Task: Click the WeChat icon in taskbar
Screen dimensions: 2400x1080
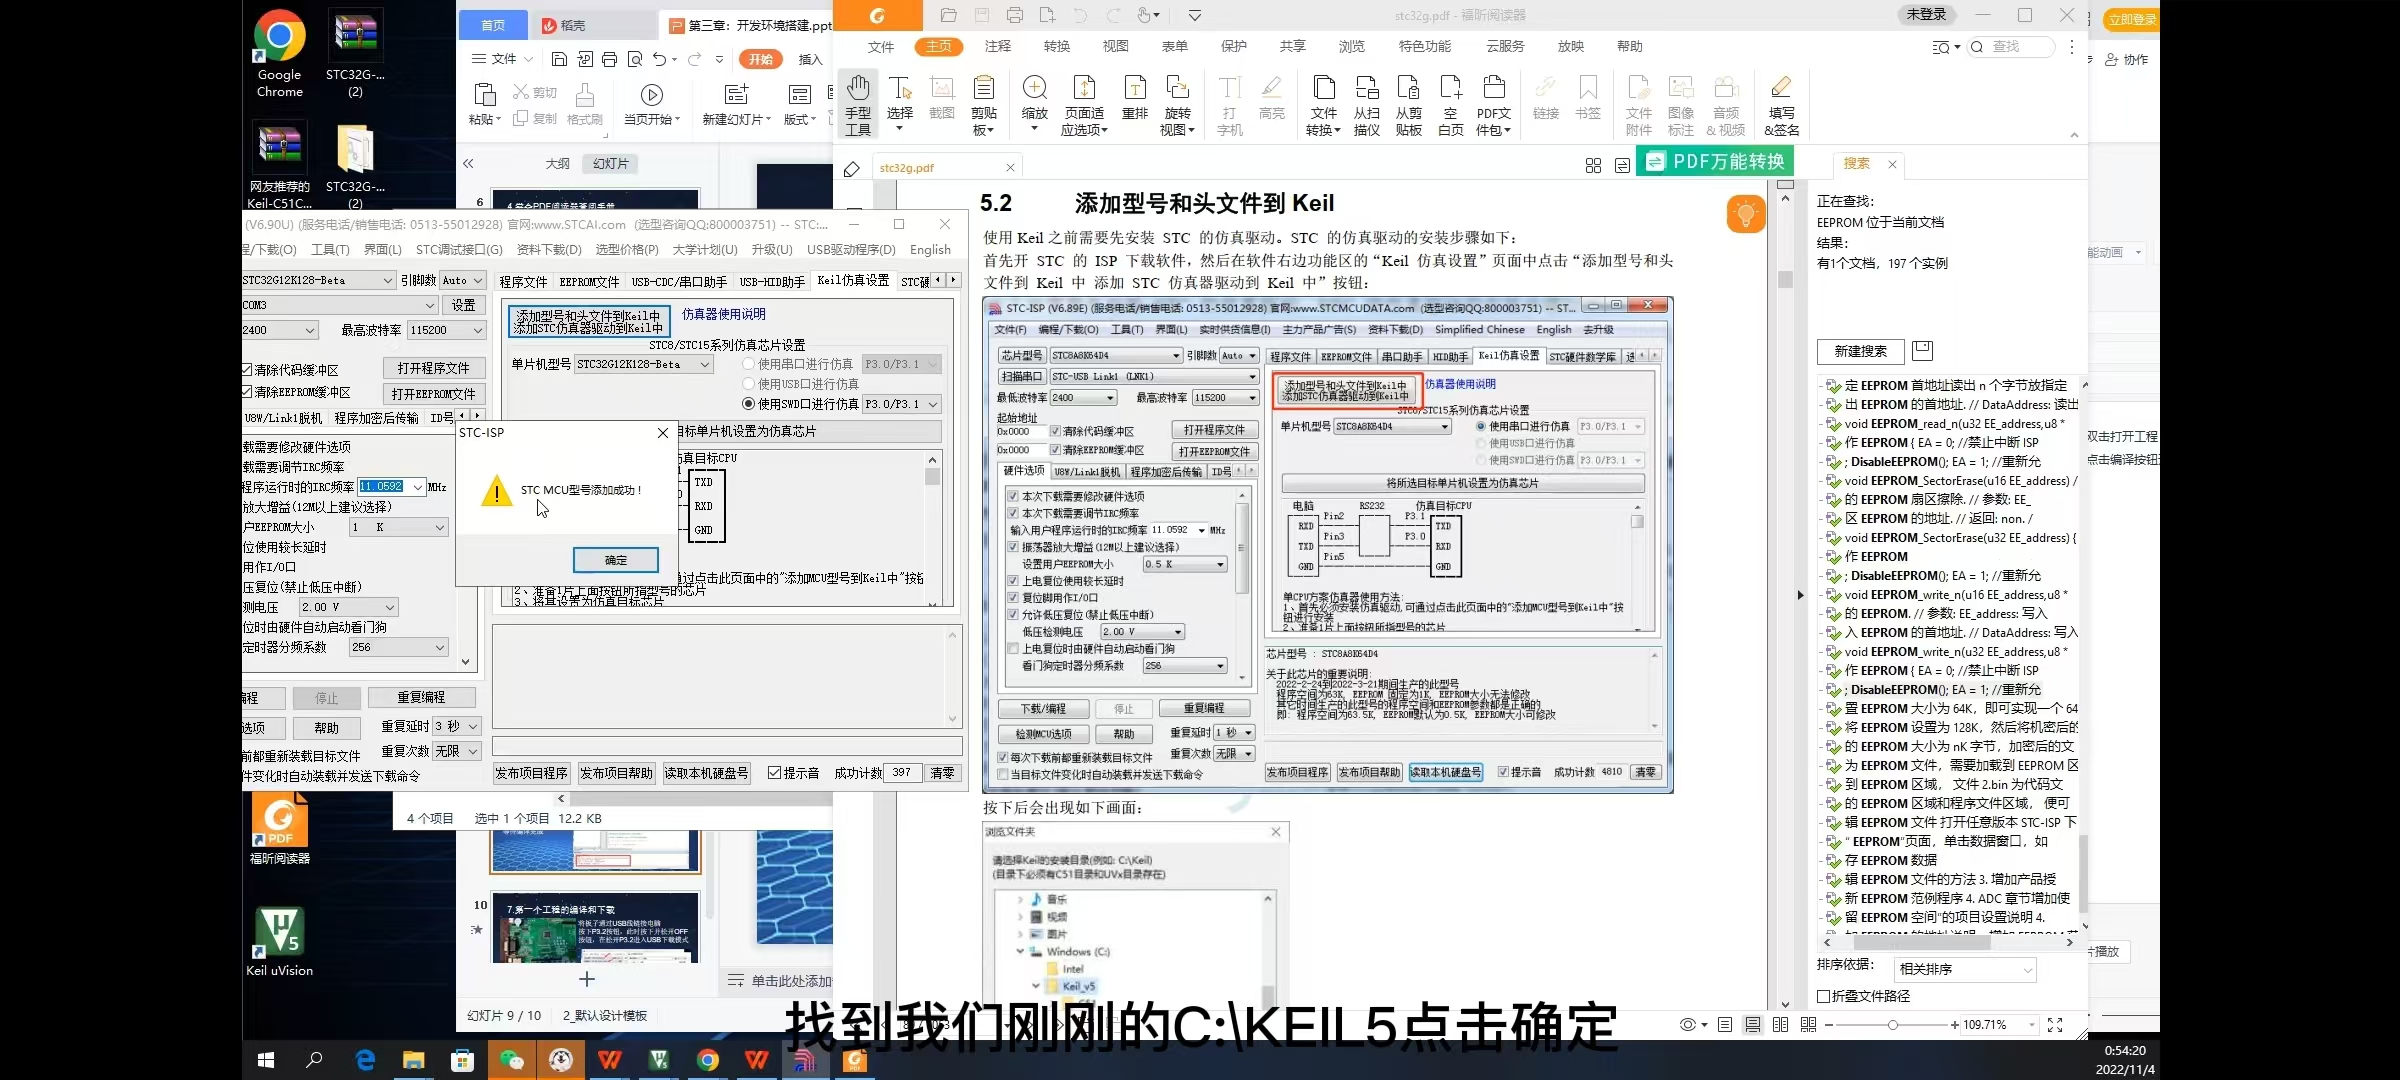Action: [x=512, y=1060]
